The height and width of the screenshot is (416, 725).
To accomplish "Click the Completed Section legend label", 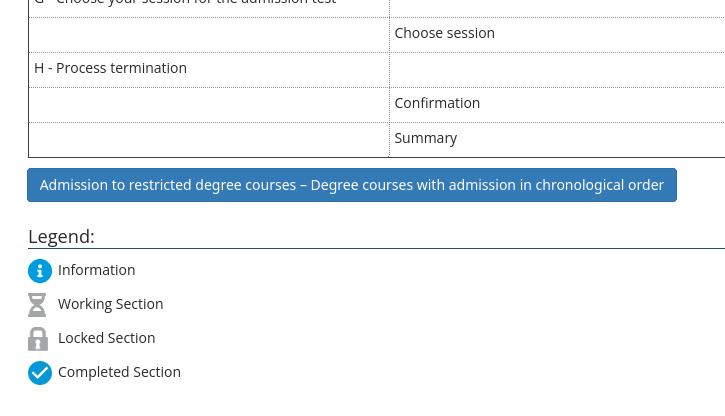I will tap(119, 372).
